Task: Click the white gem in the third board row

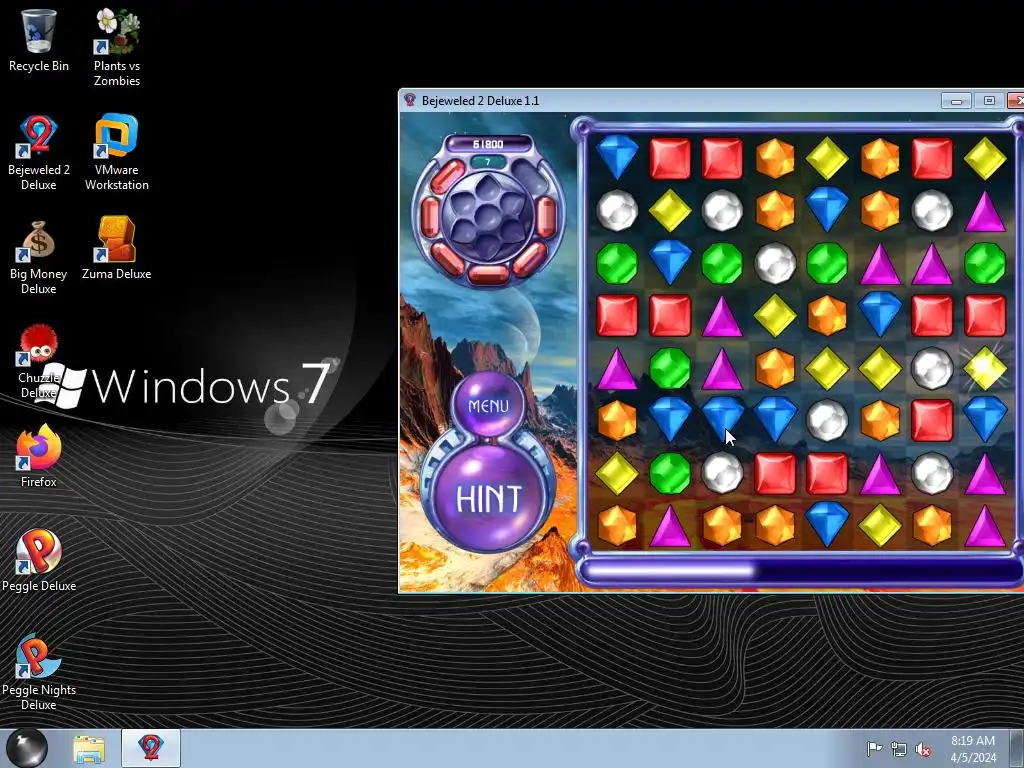Action: click(x=775, y=263)
